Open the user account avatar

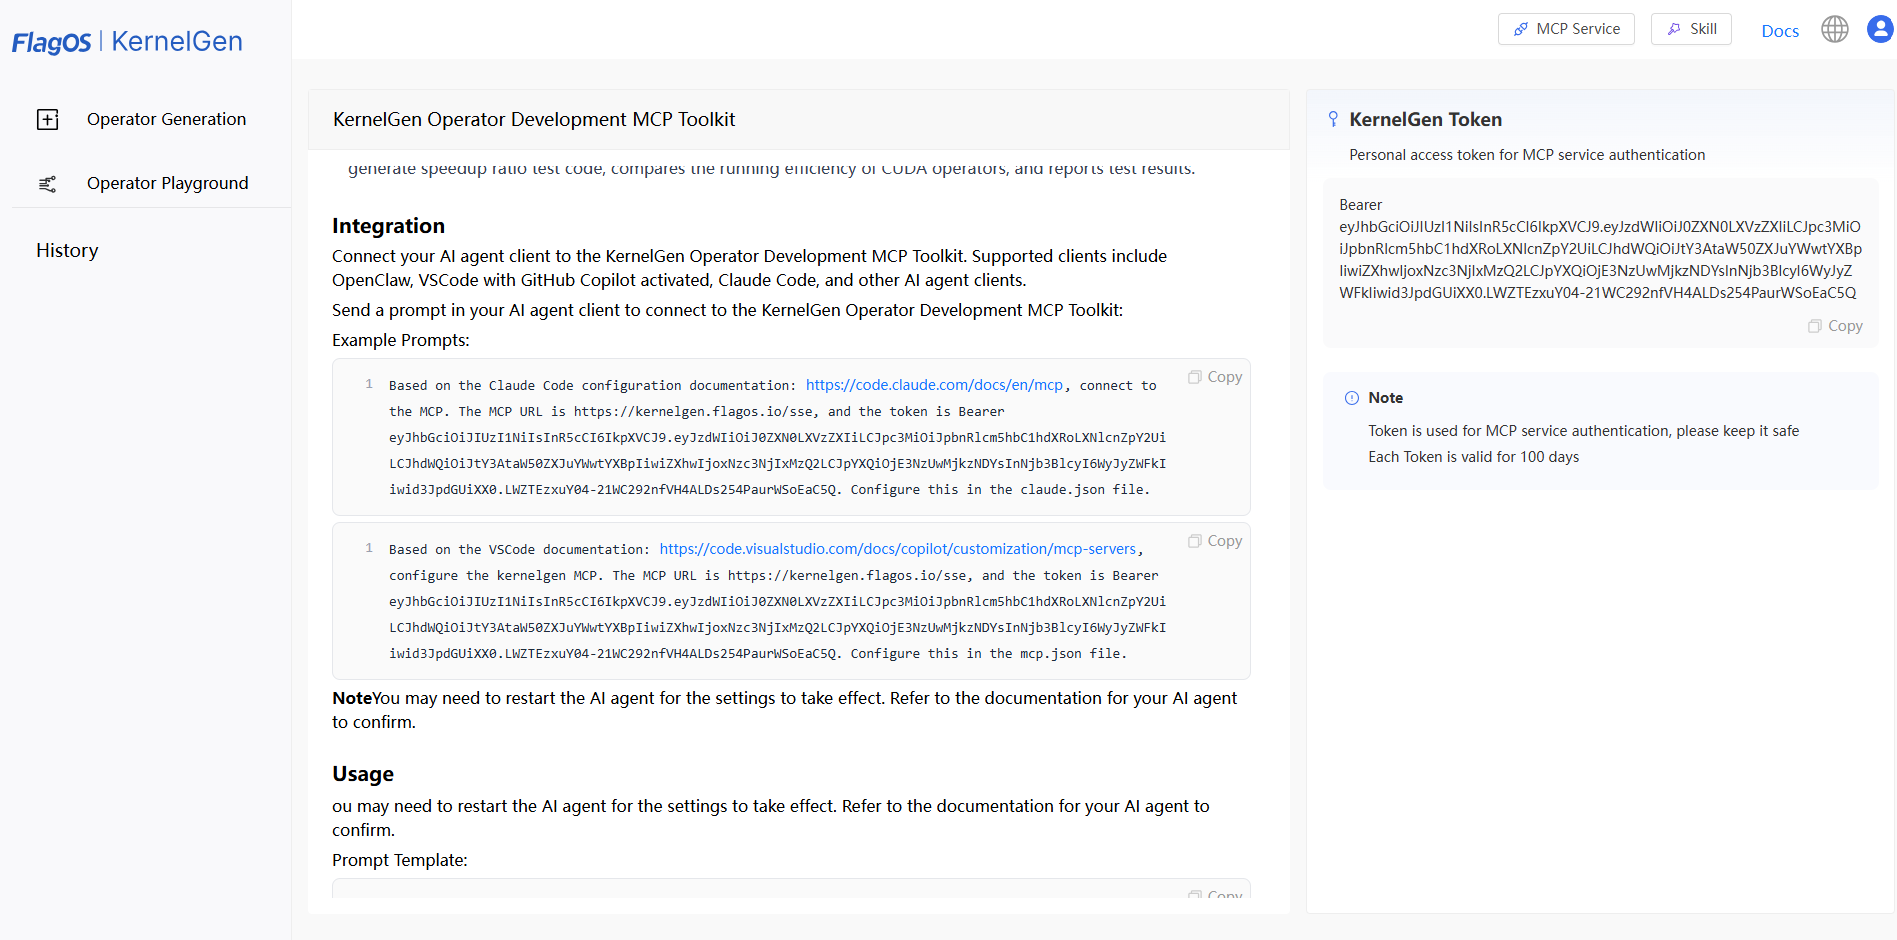click(1881, 29)
